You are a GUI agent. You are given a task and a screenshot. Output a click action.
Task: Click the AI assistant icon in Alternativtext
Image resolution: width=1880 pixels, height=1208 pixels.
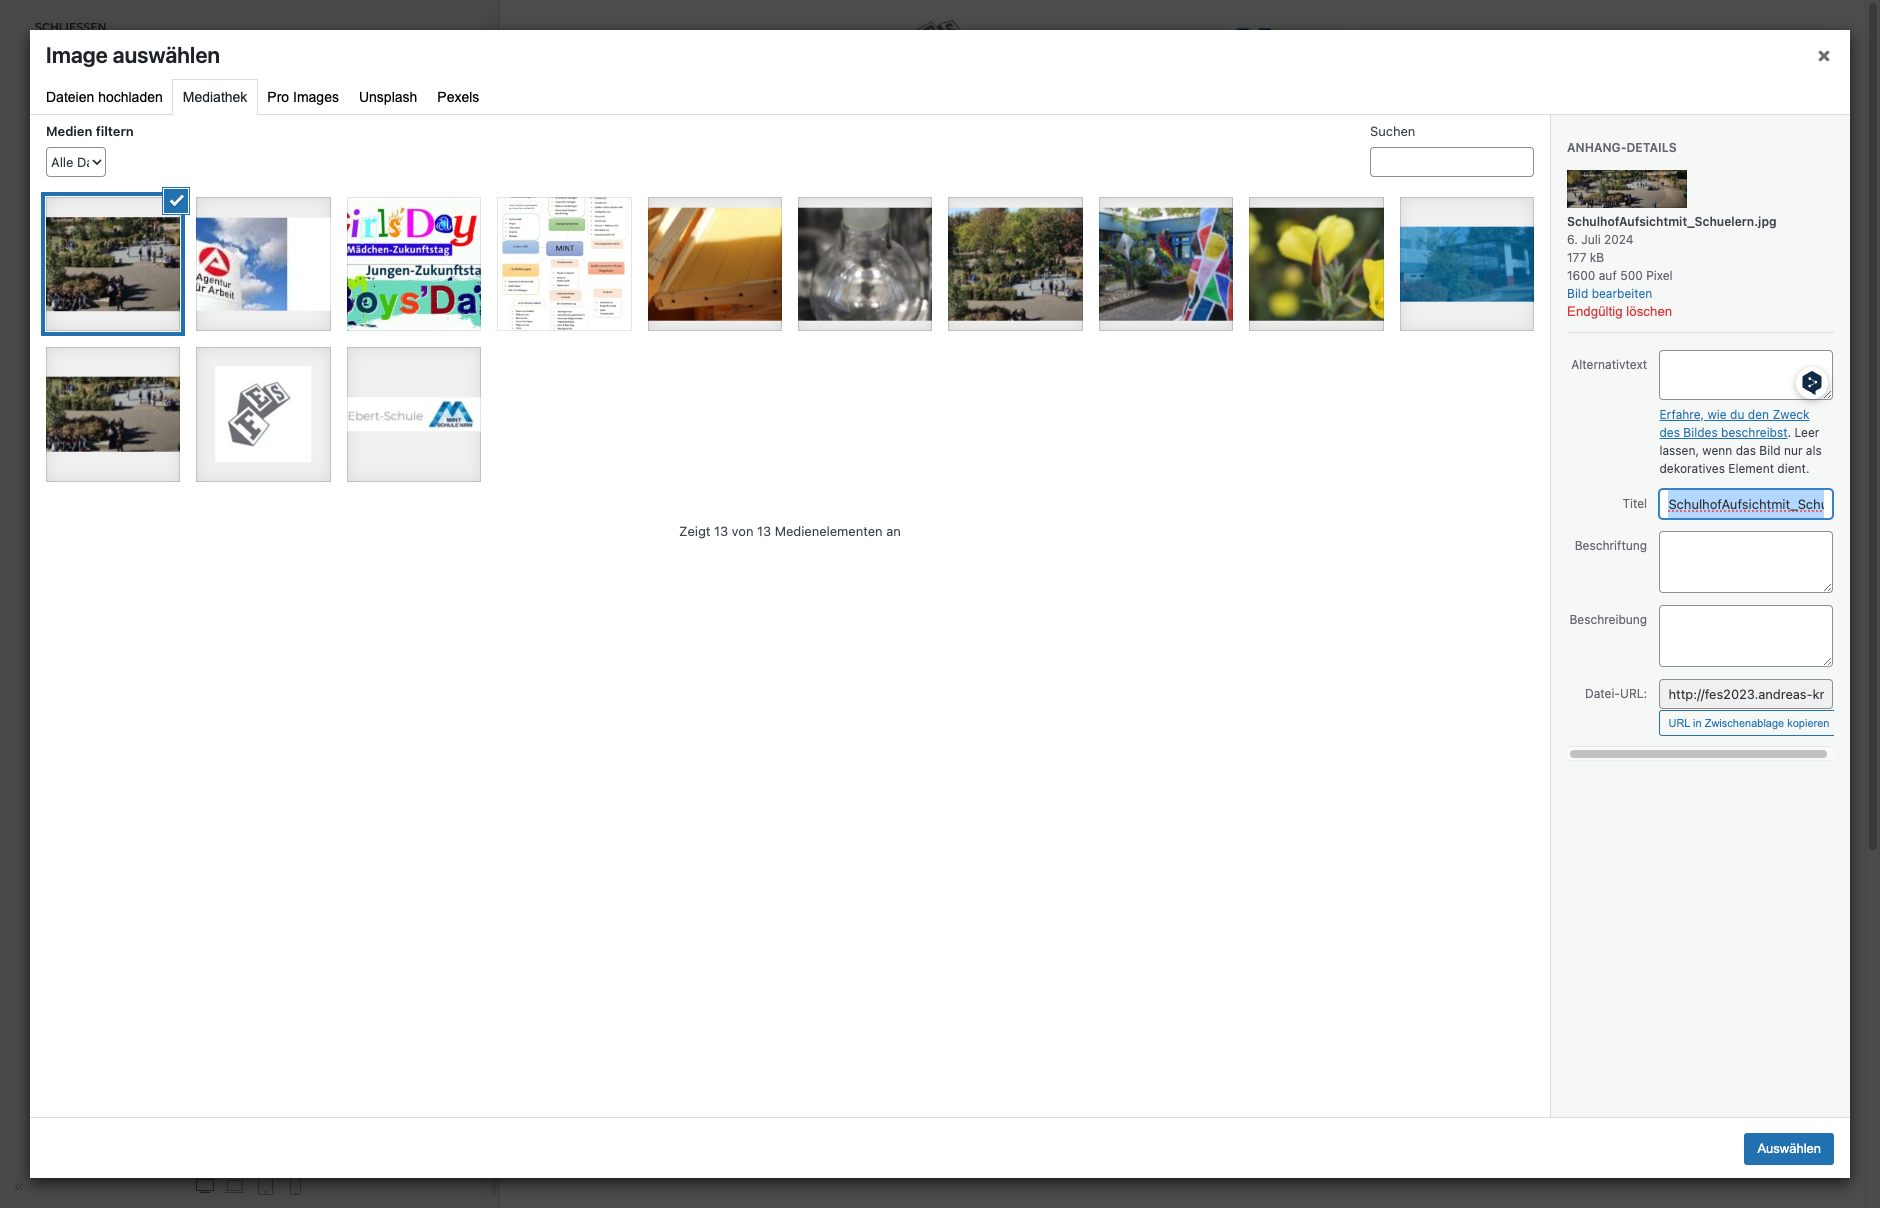coord(1811,382)
